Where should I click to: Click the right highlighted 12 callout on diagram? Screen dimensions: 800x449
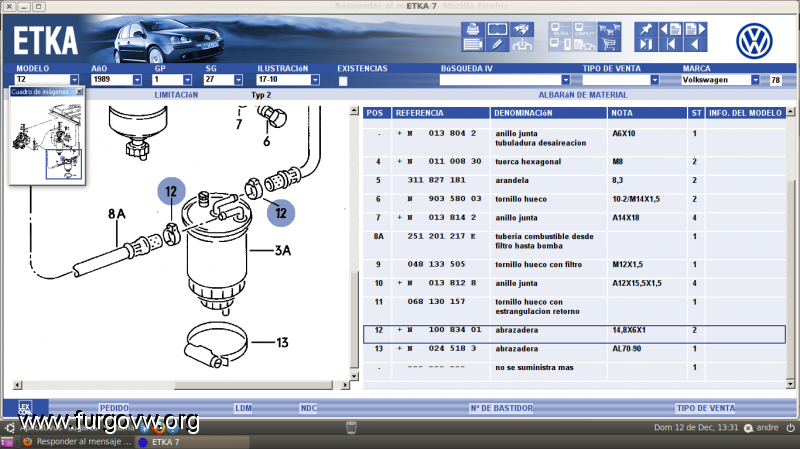tap(281, 213)
